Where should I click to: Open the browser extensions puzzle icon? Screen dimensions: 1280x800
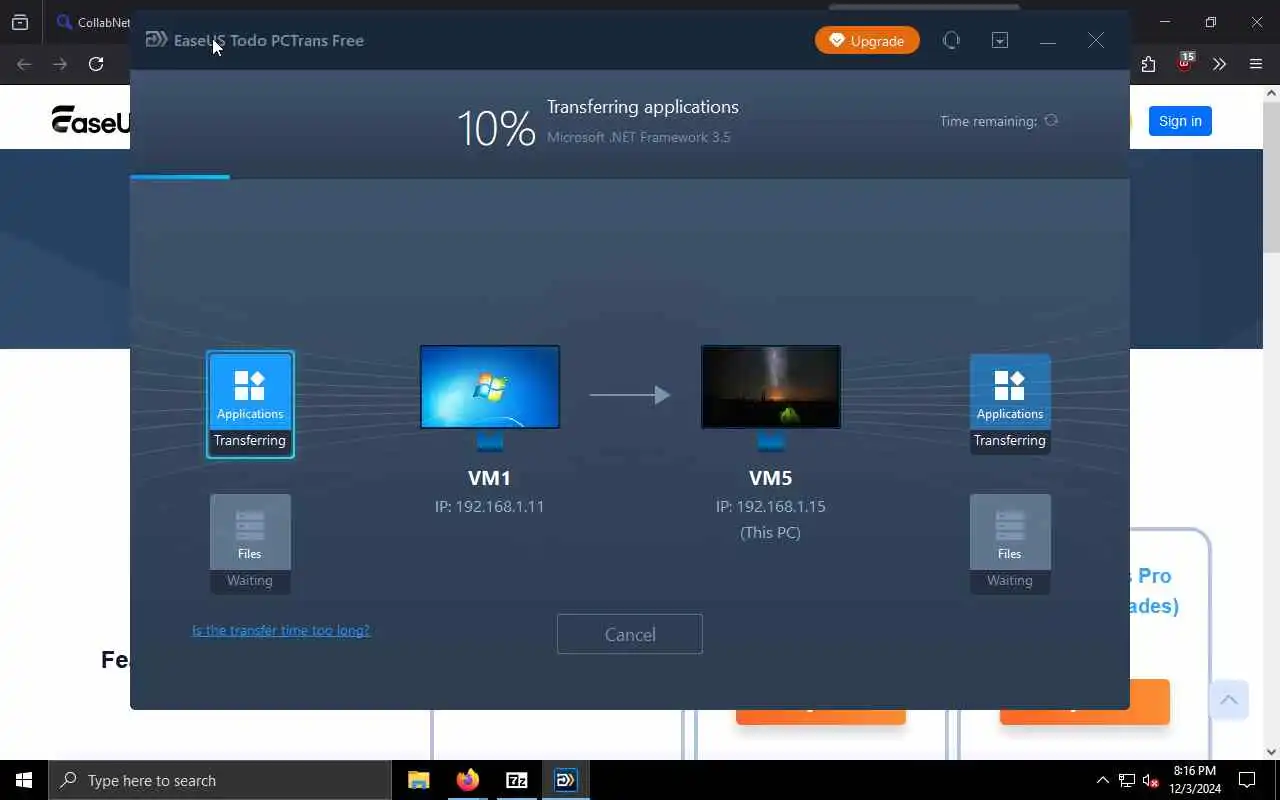coord(1148,64)
